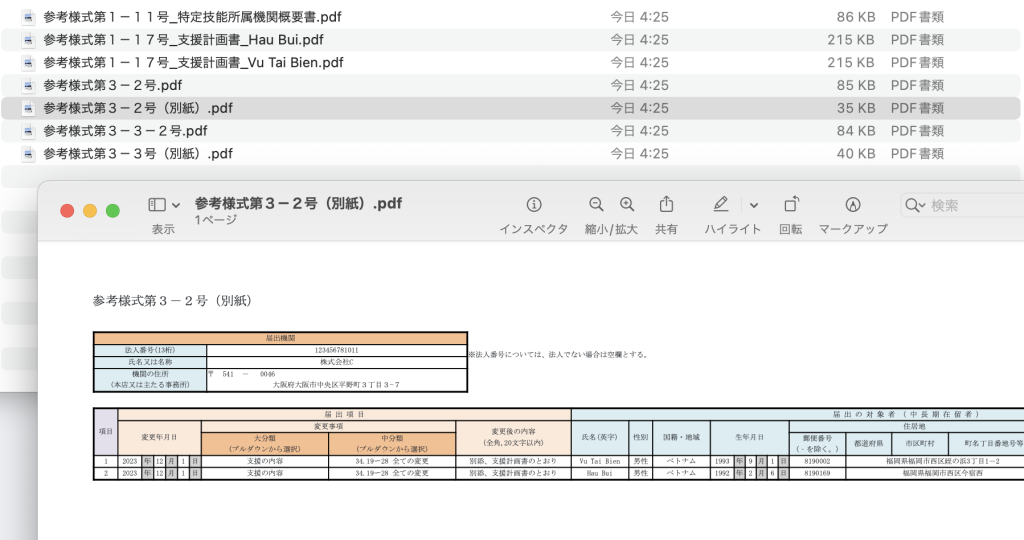Click PDF icon of 参考様式第3-2号.pdf
Image resolution: width=1024 pixels, height=540 pixels.
click(28, 86)
